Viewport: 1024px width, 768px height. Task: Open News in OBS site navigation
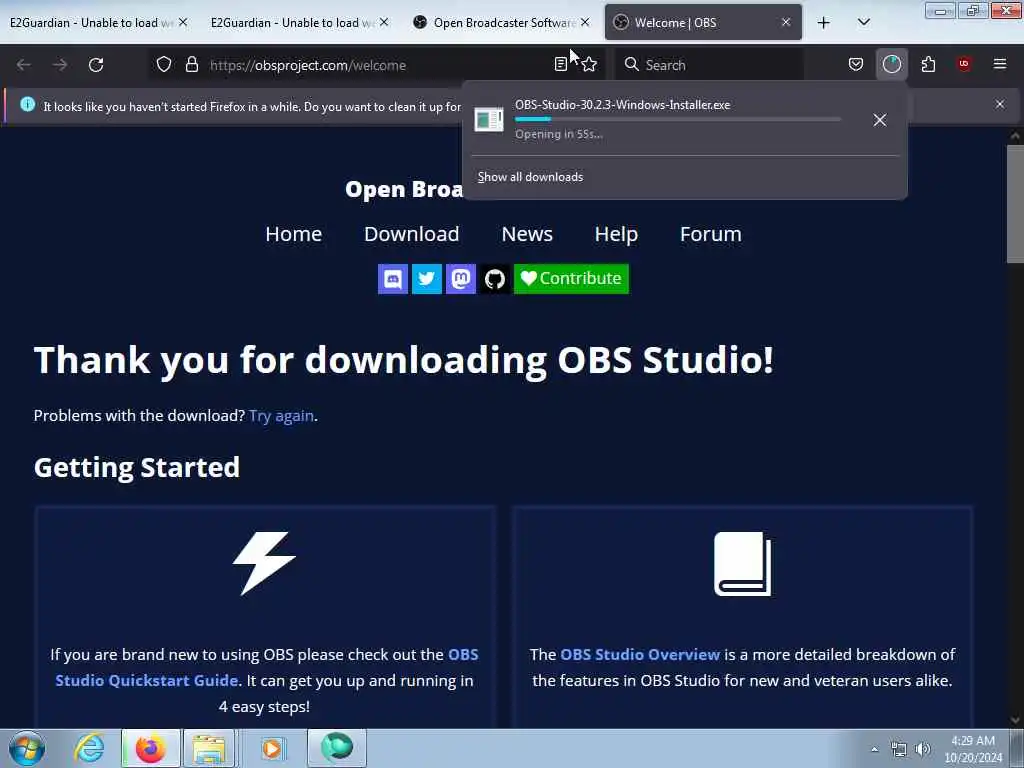click(x=527, y=234)
